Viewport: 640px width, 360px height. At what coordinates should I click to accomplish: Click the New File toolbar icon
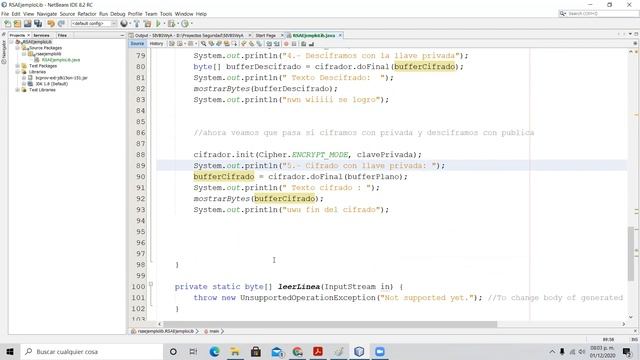click(x=7, y=24)
